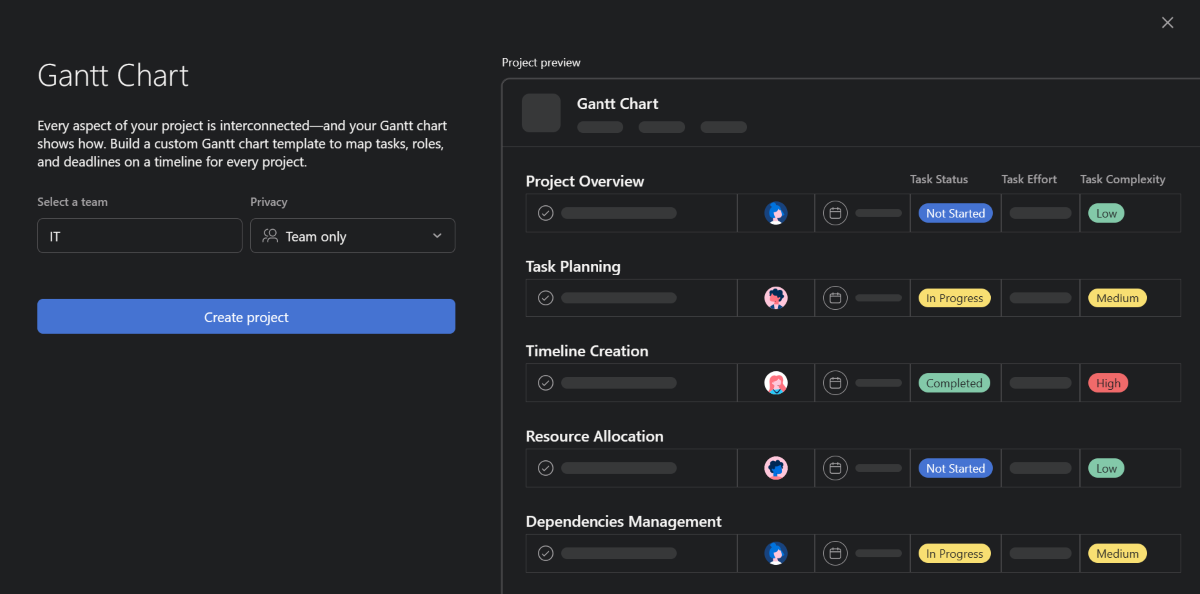
Task: Click the calendar icon in Task Planning row
Action: pos(836,298)
